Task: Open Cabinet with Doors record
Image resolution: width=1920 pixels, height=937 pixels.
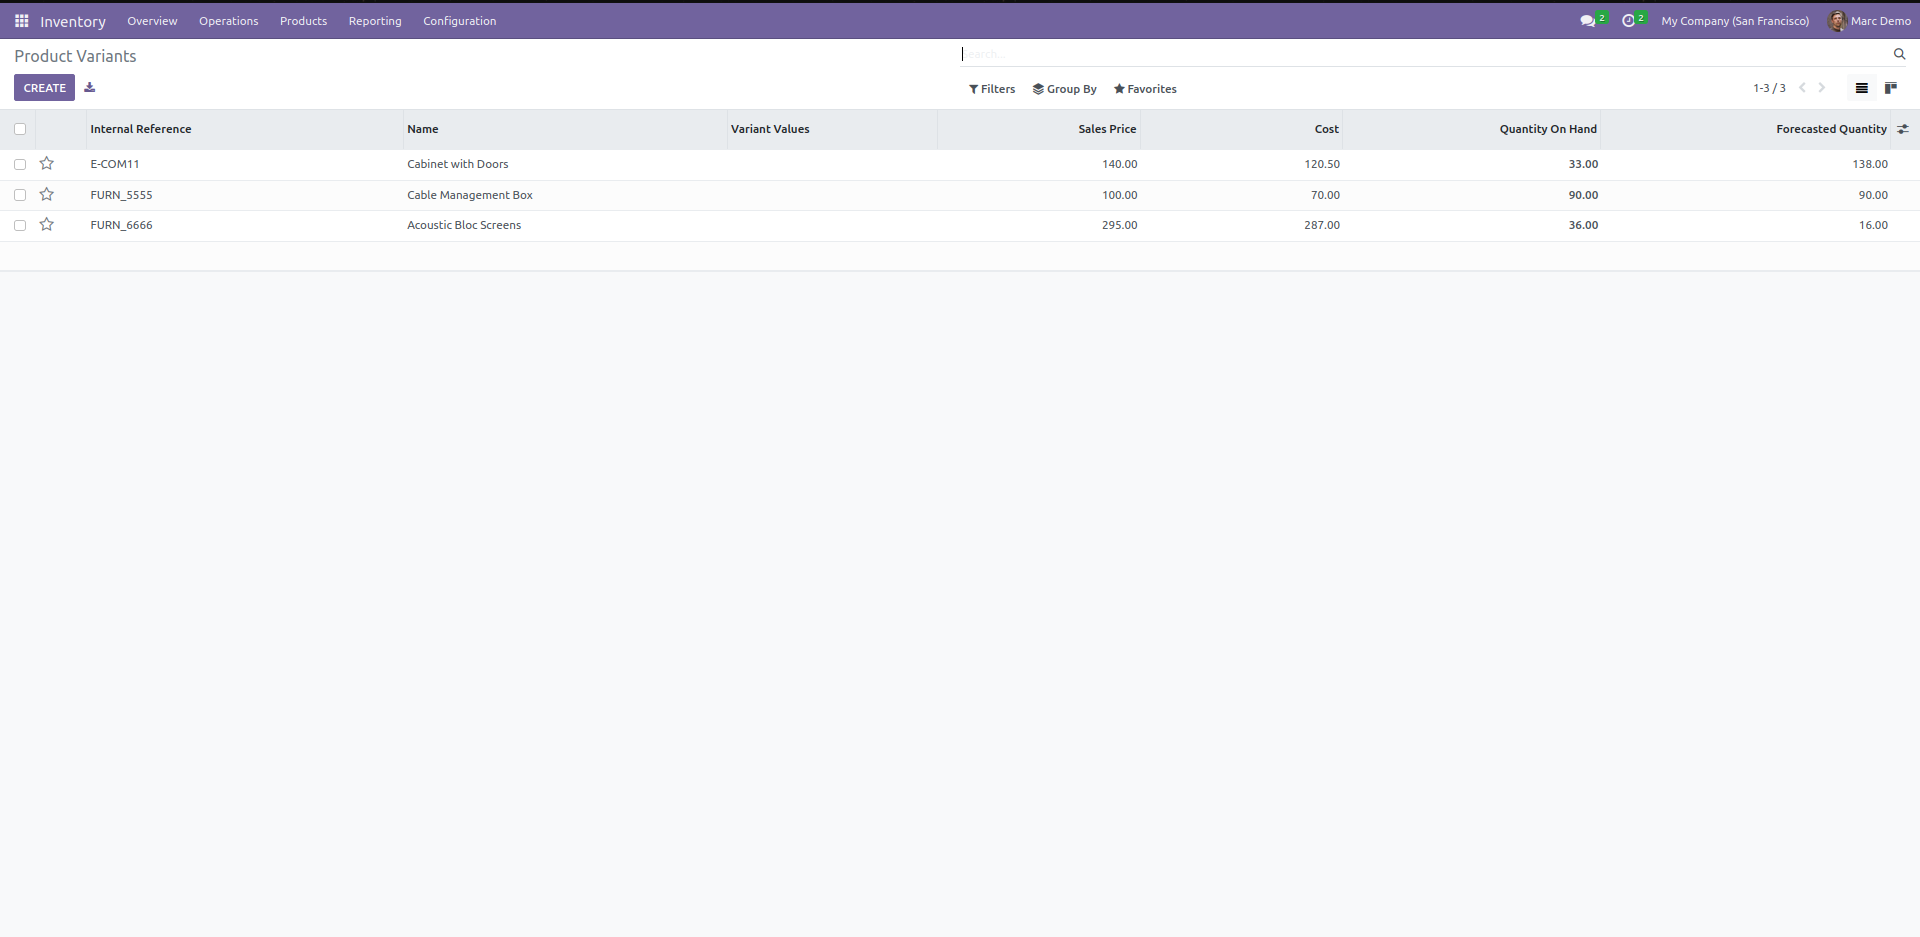Action: [458, 164]
